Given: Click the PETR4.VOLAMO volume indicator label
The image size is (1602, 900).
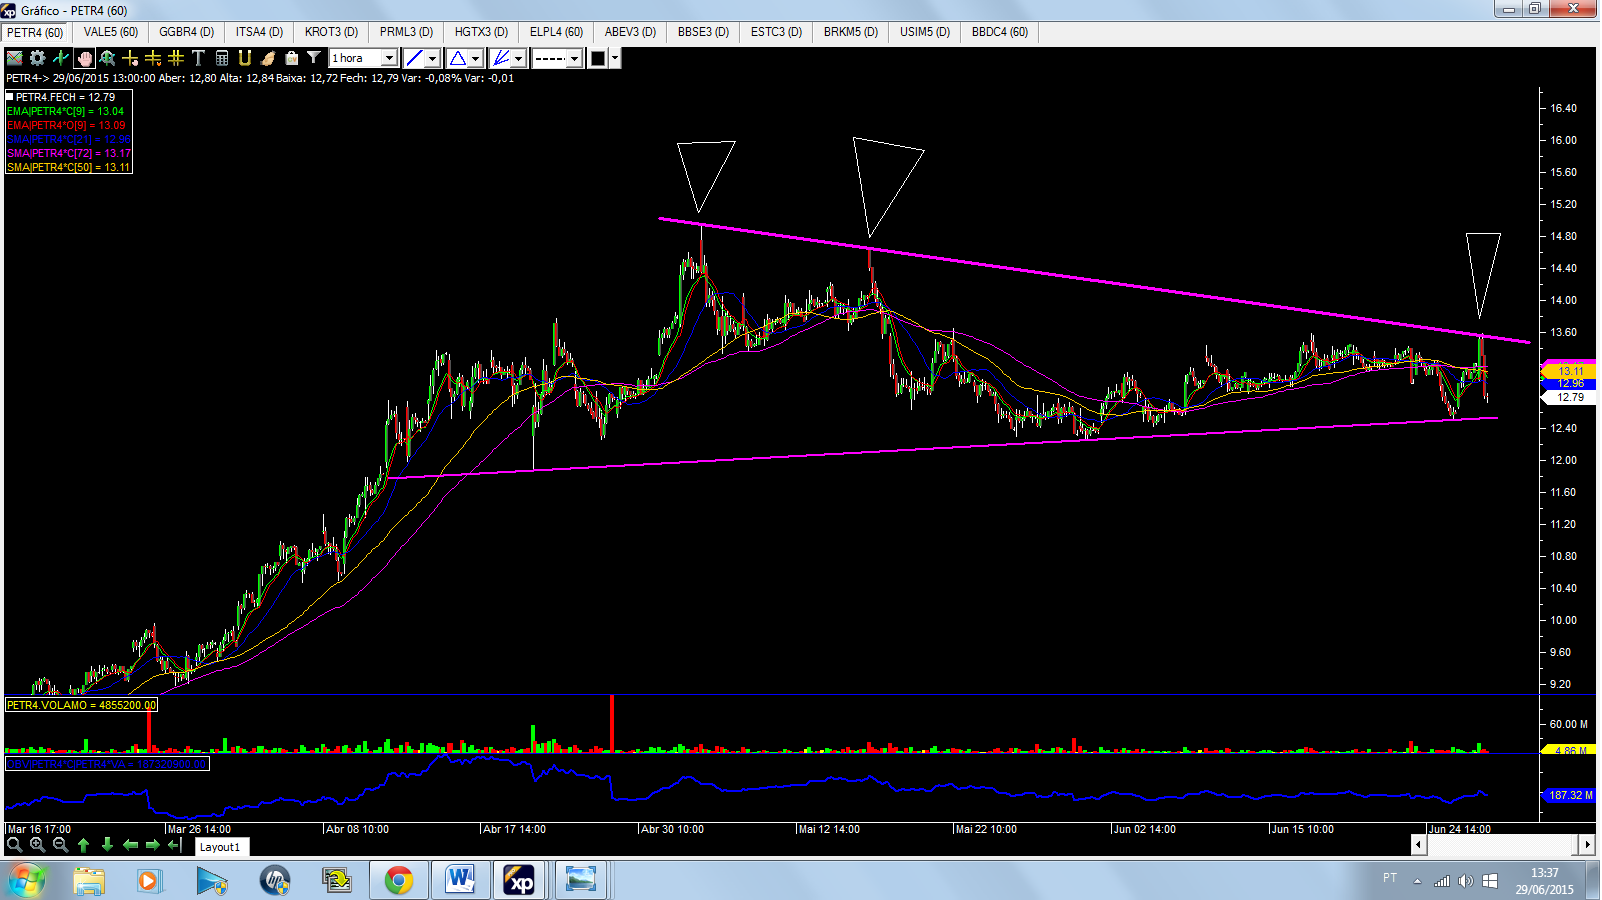Looking at the screenshot, I should tap(82, 705).
